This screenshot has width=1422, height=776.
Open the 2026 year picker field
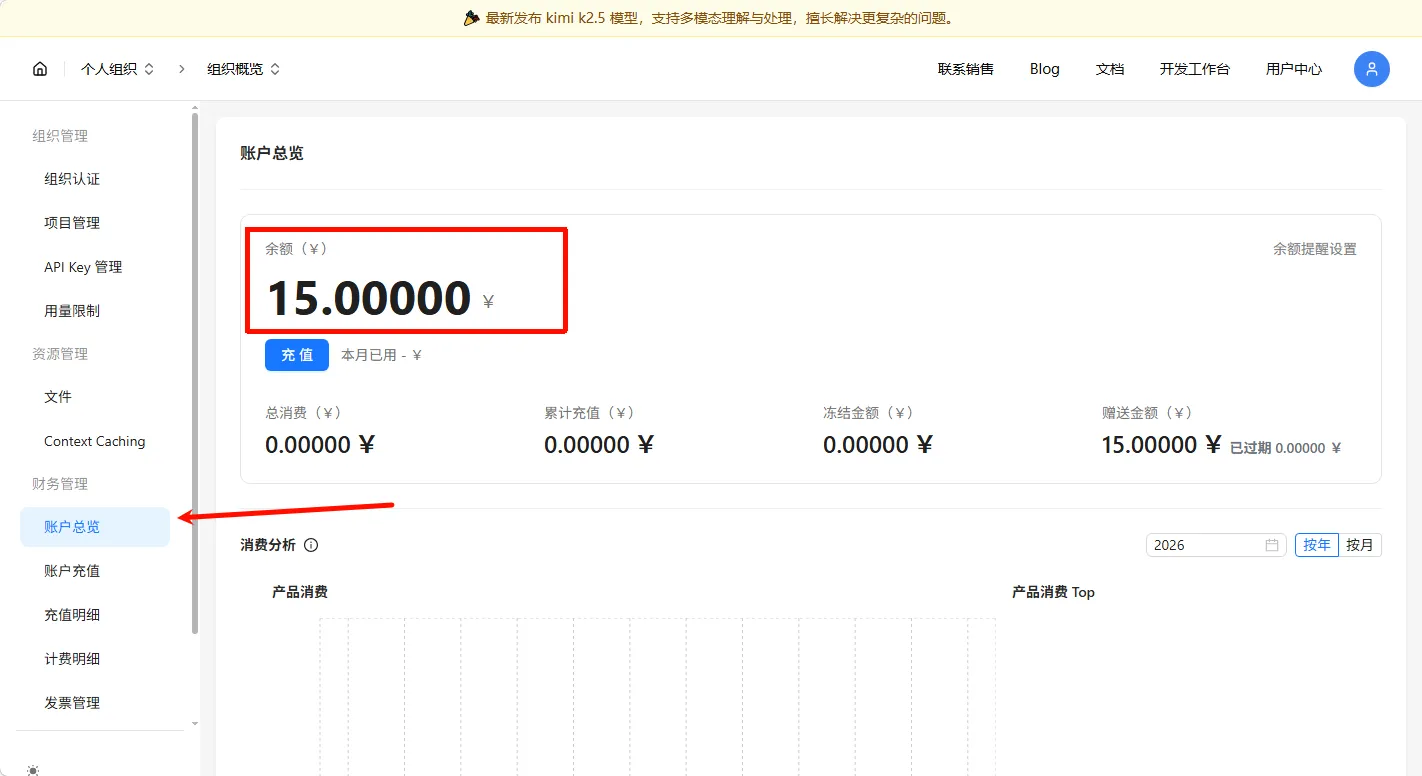[x=1205, y=545]
